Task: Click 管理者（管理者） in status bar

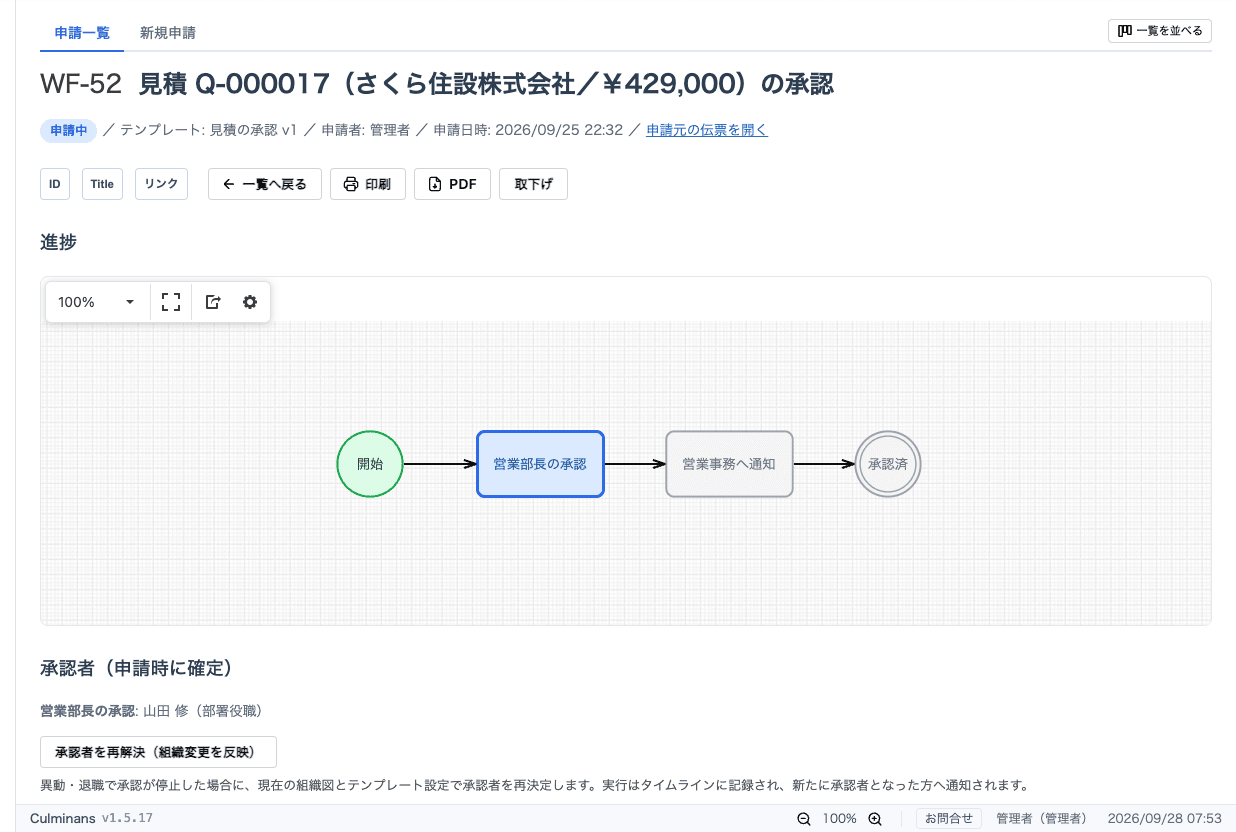Action: click(x=1041, y=818)
